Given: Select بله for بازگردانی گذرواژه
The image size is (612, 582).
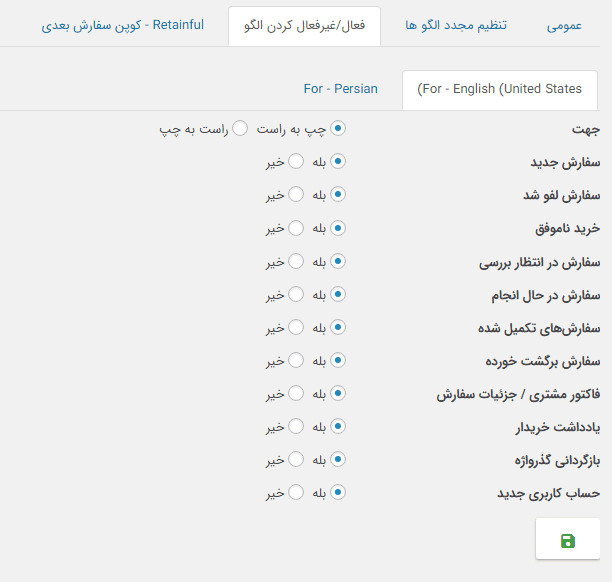Looking at the screenshot, I should (x=338, y=459).
